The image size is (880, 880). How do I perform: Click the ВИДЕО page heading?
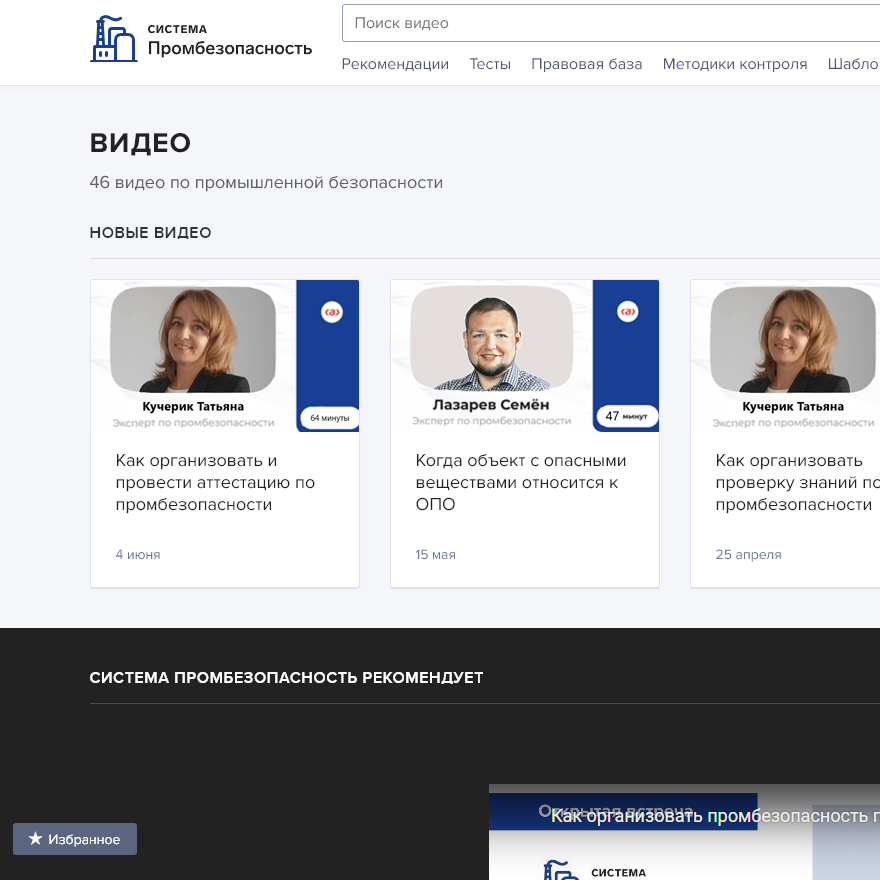[140, 143]
